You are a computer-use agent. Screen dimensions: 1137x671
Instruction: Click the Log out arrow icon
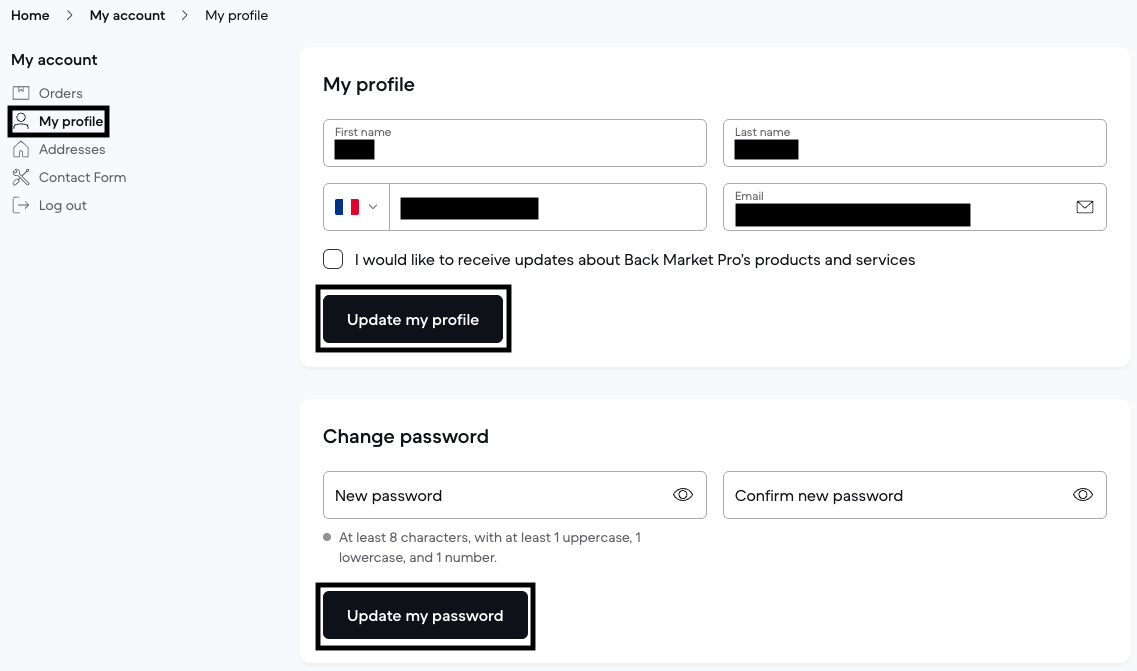(x=21, y=205)
